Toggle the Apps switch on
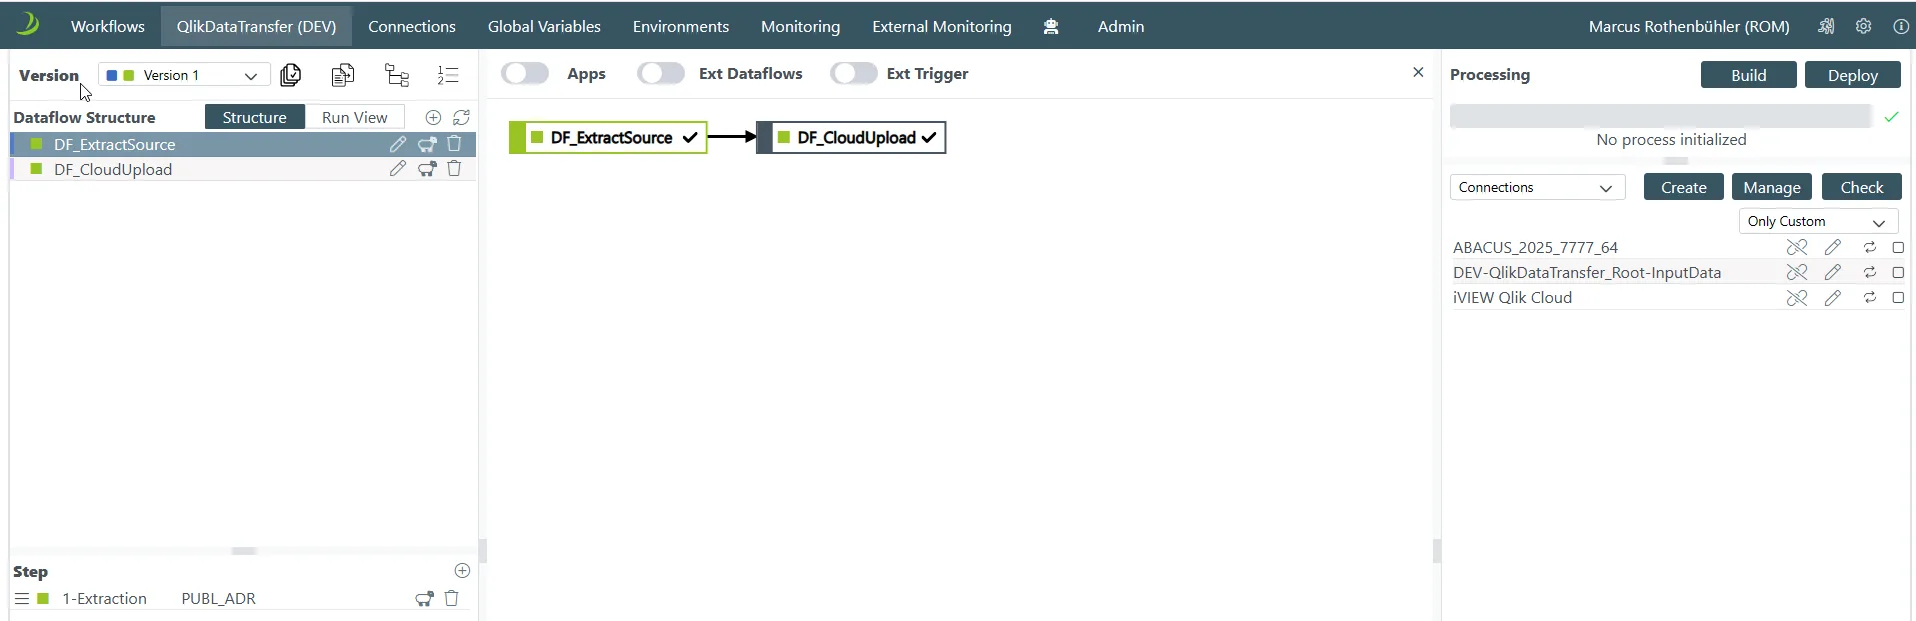This screenshot has width=1916, height=621. pyautogui.click(x=525, y=73)
